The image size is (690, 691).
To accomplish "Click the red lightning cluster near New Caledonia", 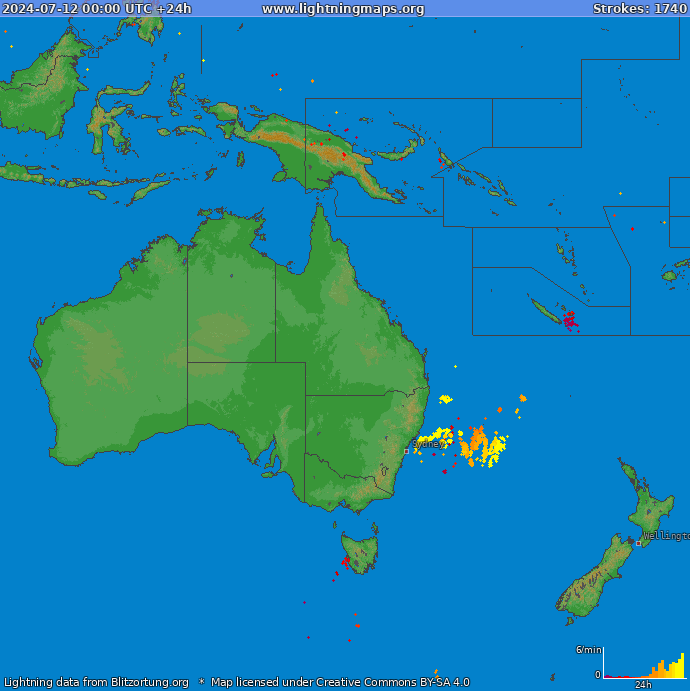I will [x=569, y=320].
